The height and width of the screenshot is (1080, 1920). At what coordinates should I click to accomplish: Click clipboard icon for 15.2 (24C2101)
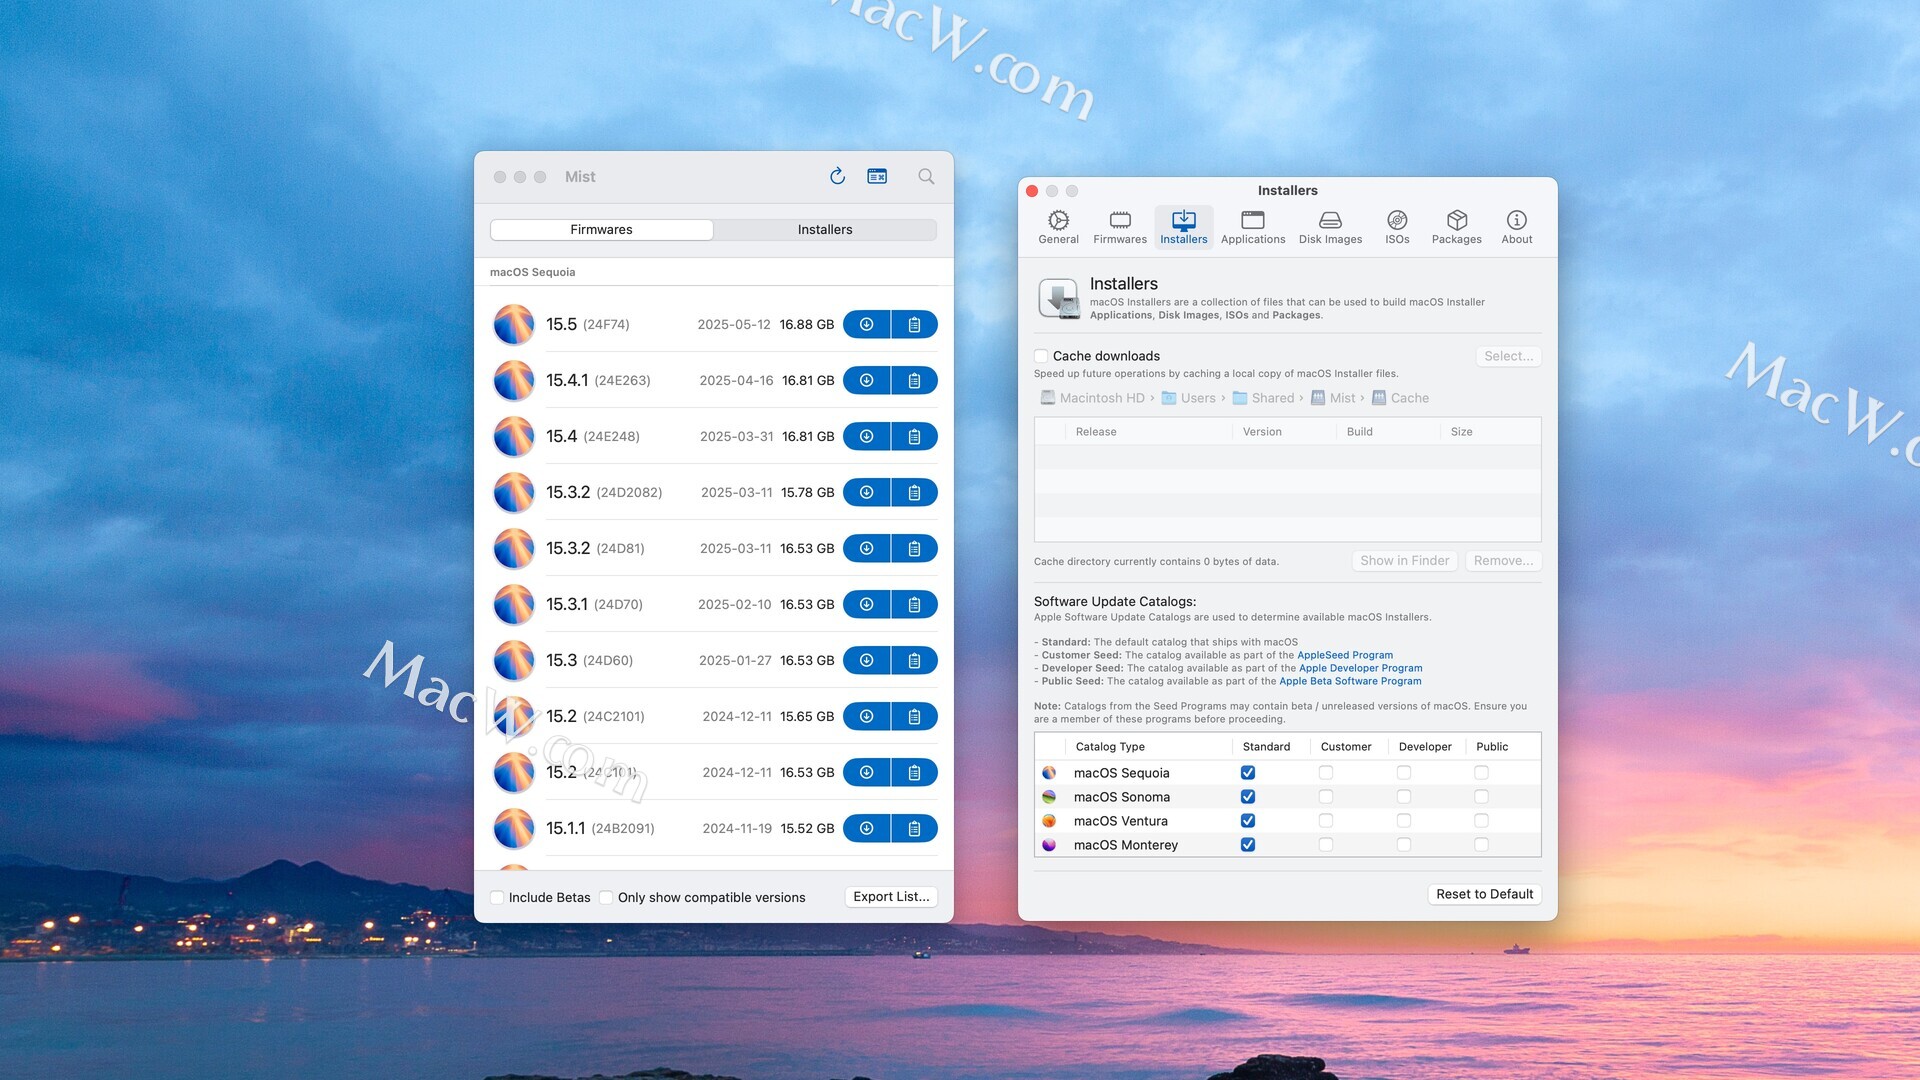(914, 716)
